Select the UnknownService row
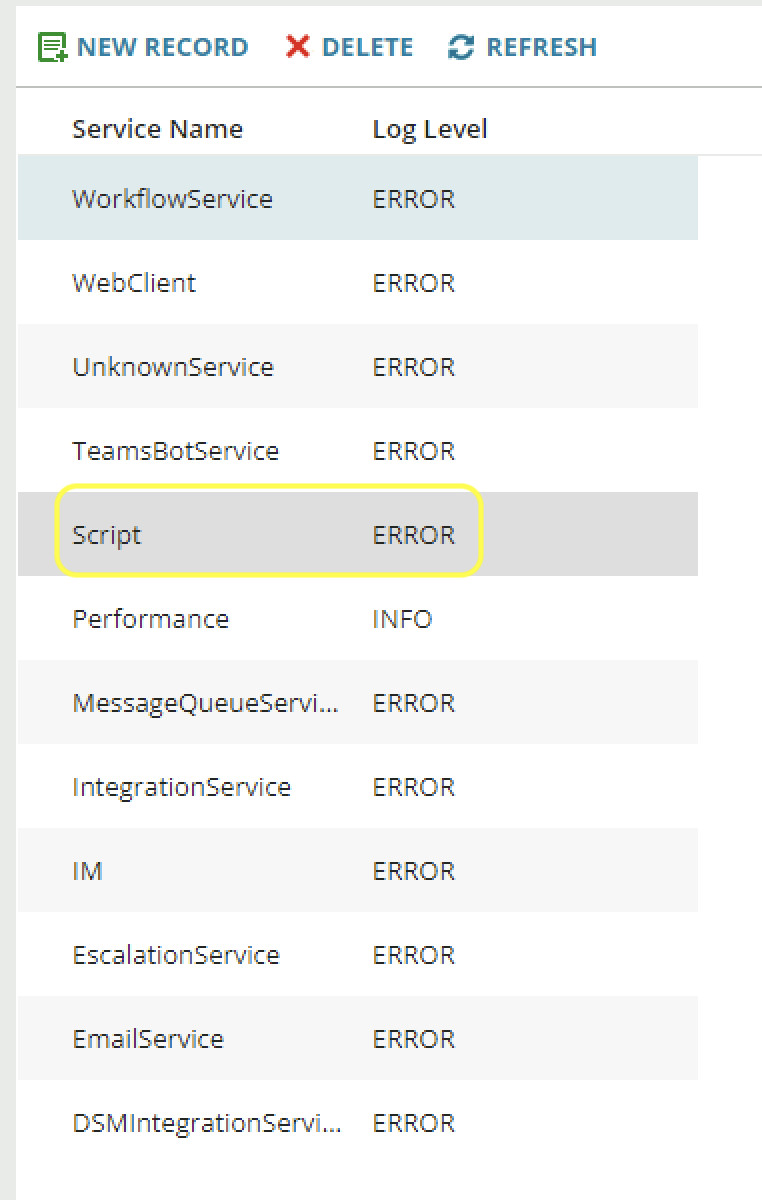The image size is (762, 1200). click(x=358, y=366)
